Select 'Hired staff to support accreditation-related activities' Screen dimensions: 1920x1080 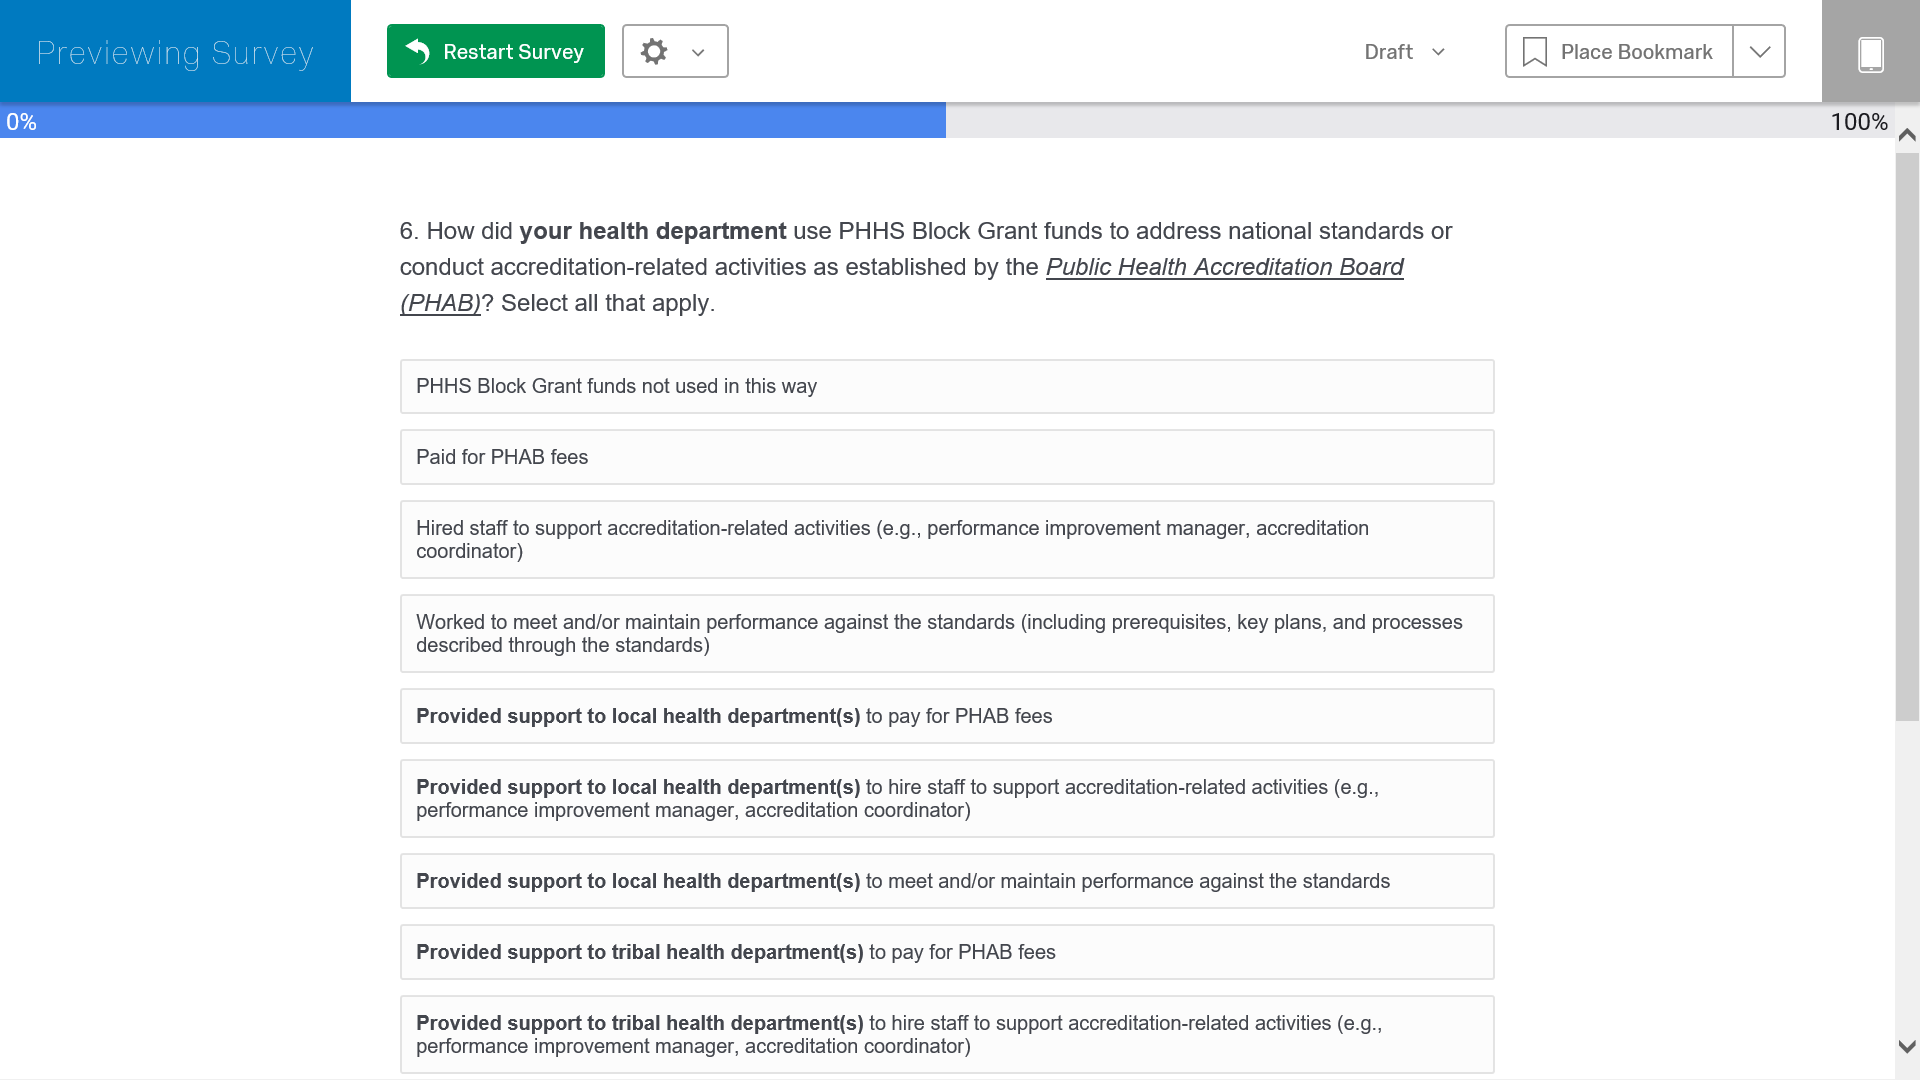946,539
